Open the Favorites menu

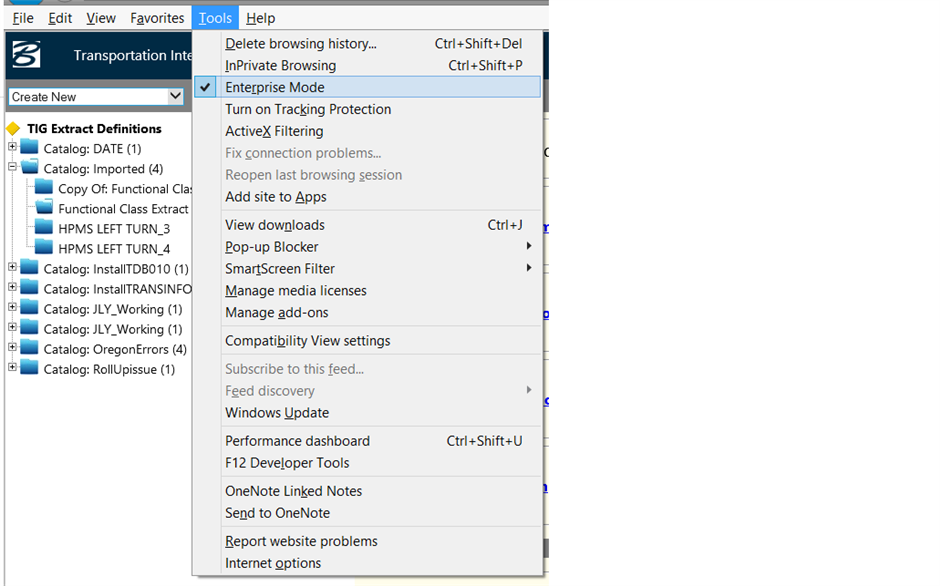157,17
